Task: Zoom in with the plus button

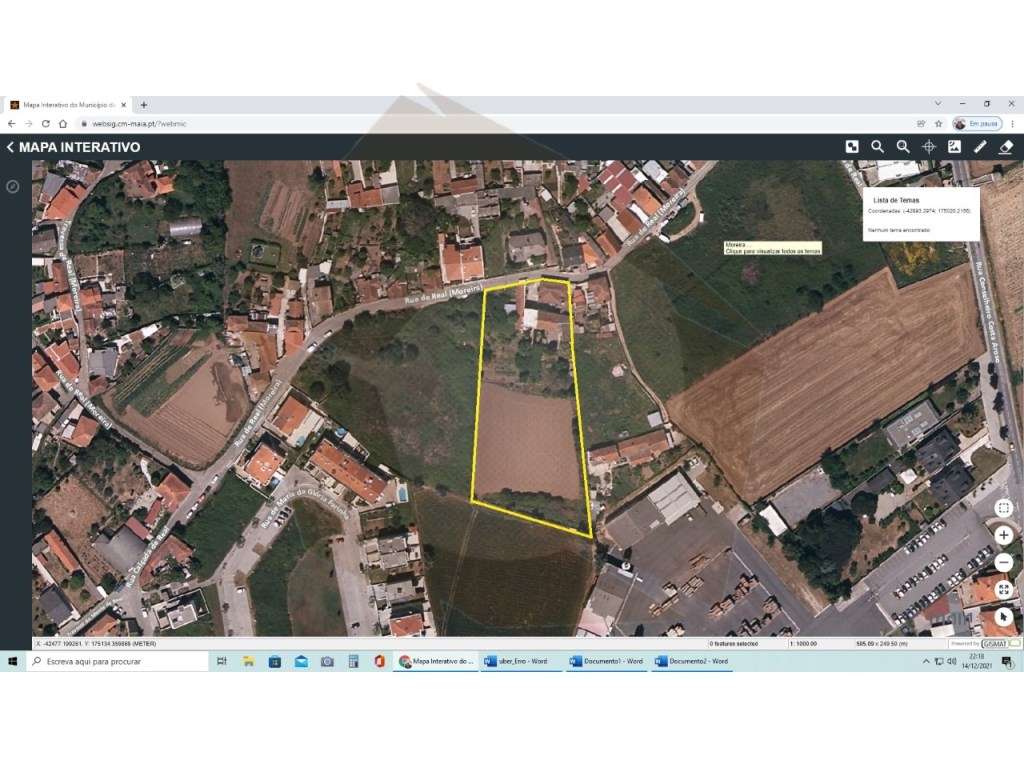Action: [x=1004, y=535]
